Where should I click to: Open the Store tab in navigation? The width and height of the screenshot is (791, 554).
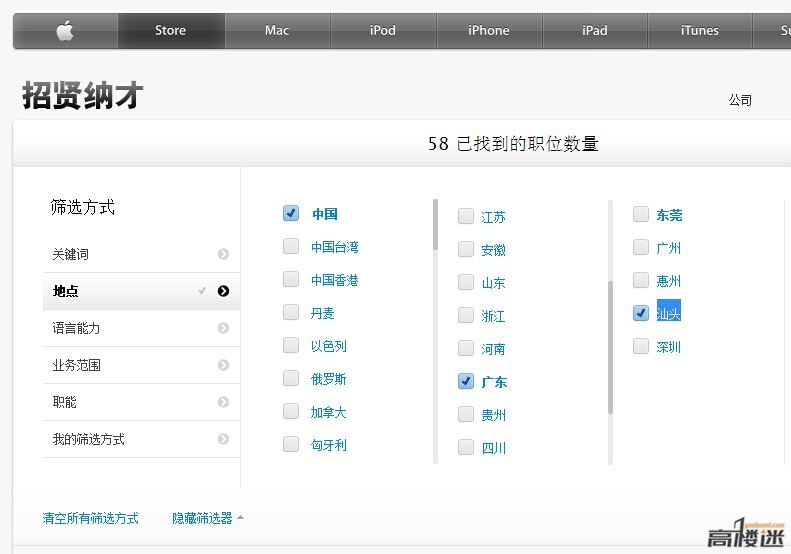coord(171,31)
